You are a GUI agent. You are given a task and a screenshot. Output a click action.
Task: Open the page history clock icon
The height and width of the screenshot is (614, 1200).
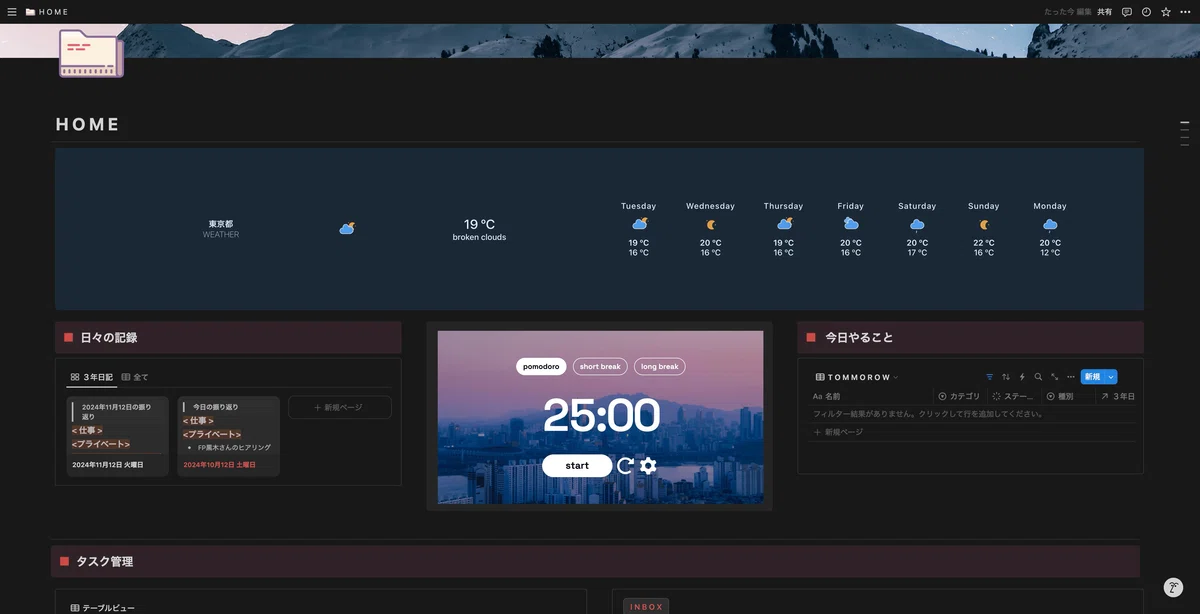tap(1146, 12)
